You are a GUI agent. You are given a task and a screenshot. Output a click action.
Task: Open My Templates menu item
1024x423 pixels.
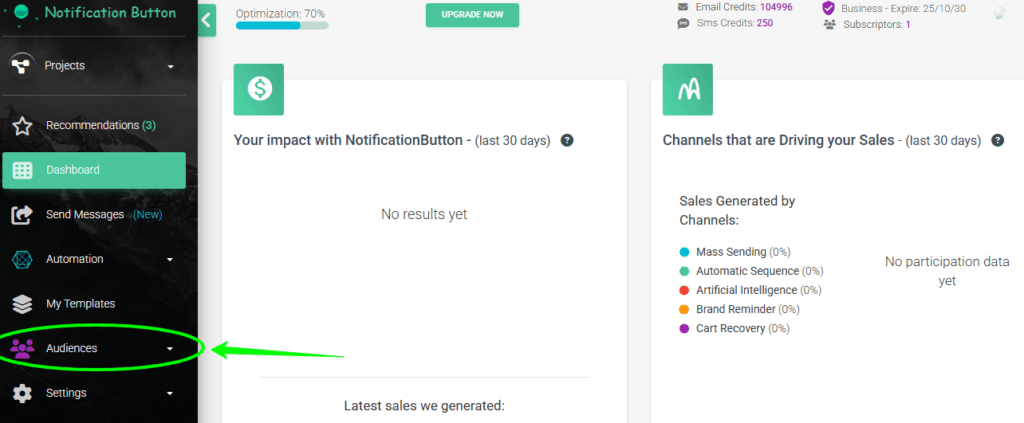[80, 304]
